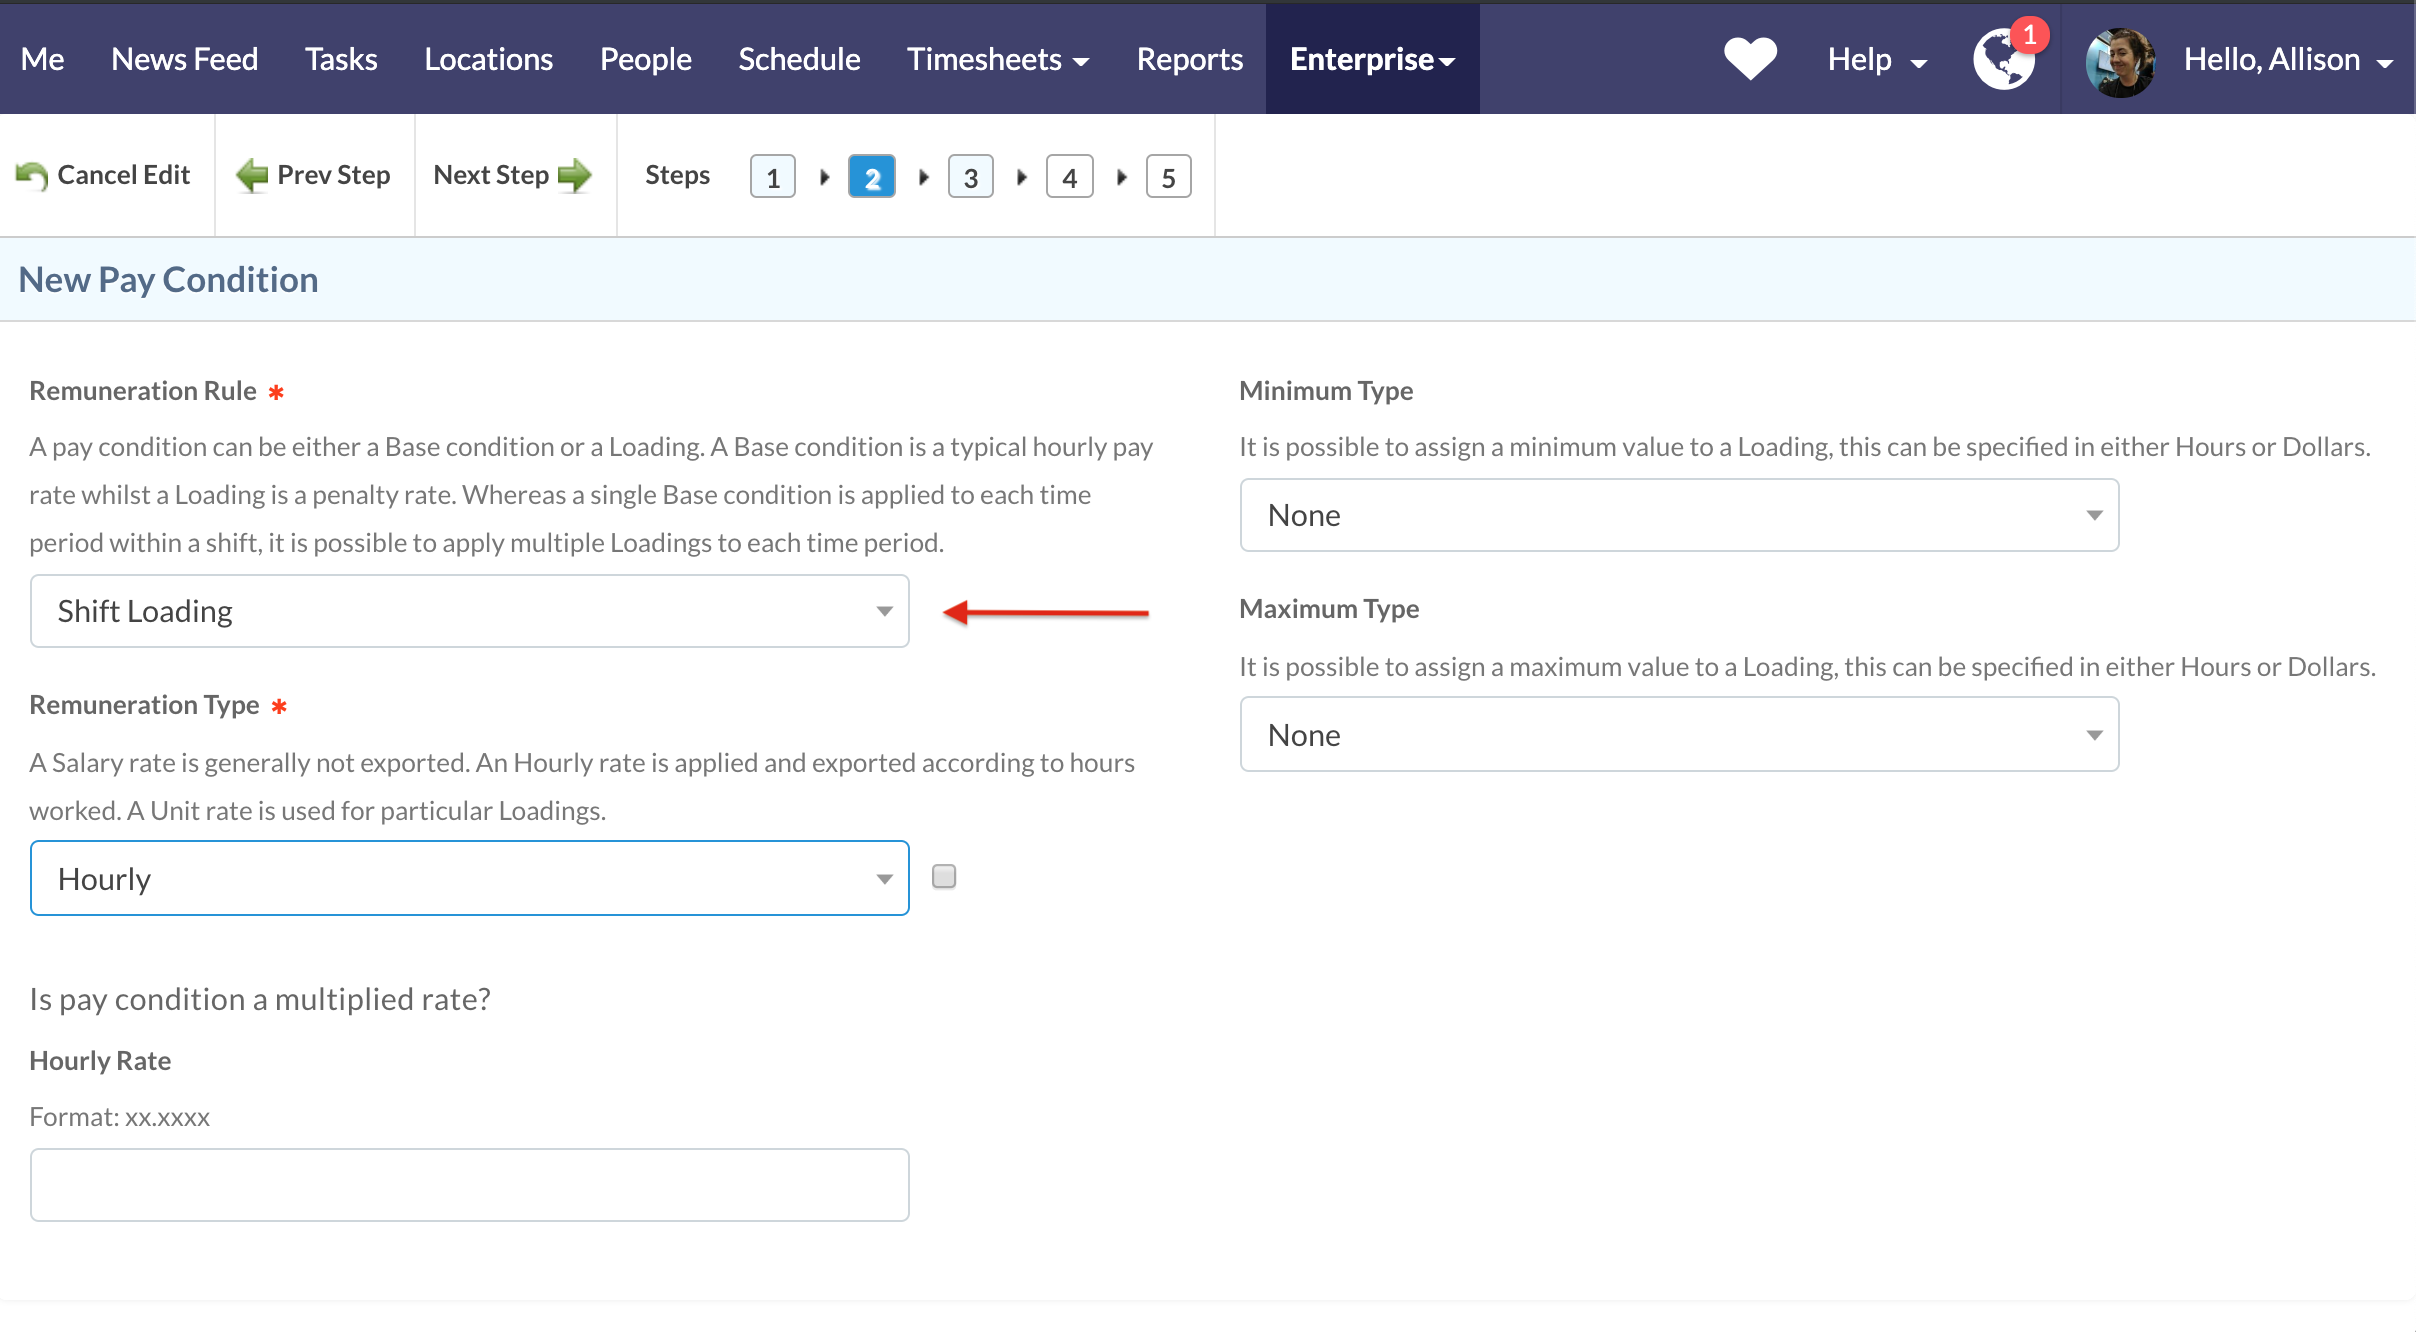The image size is (2416, 1332).
Task: Click into the Hourly Rate input field
Action: pyautogui.click(x=469, y=1185)
